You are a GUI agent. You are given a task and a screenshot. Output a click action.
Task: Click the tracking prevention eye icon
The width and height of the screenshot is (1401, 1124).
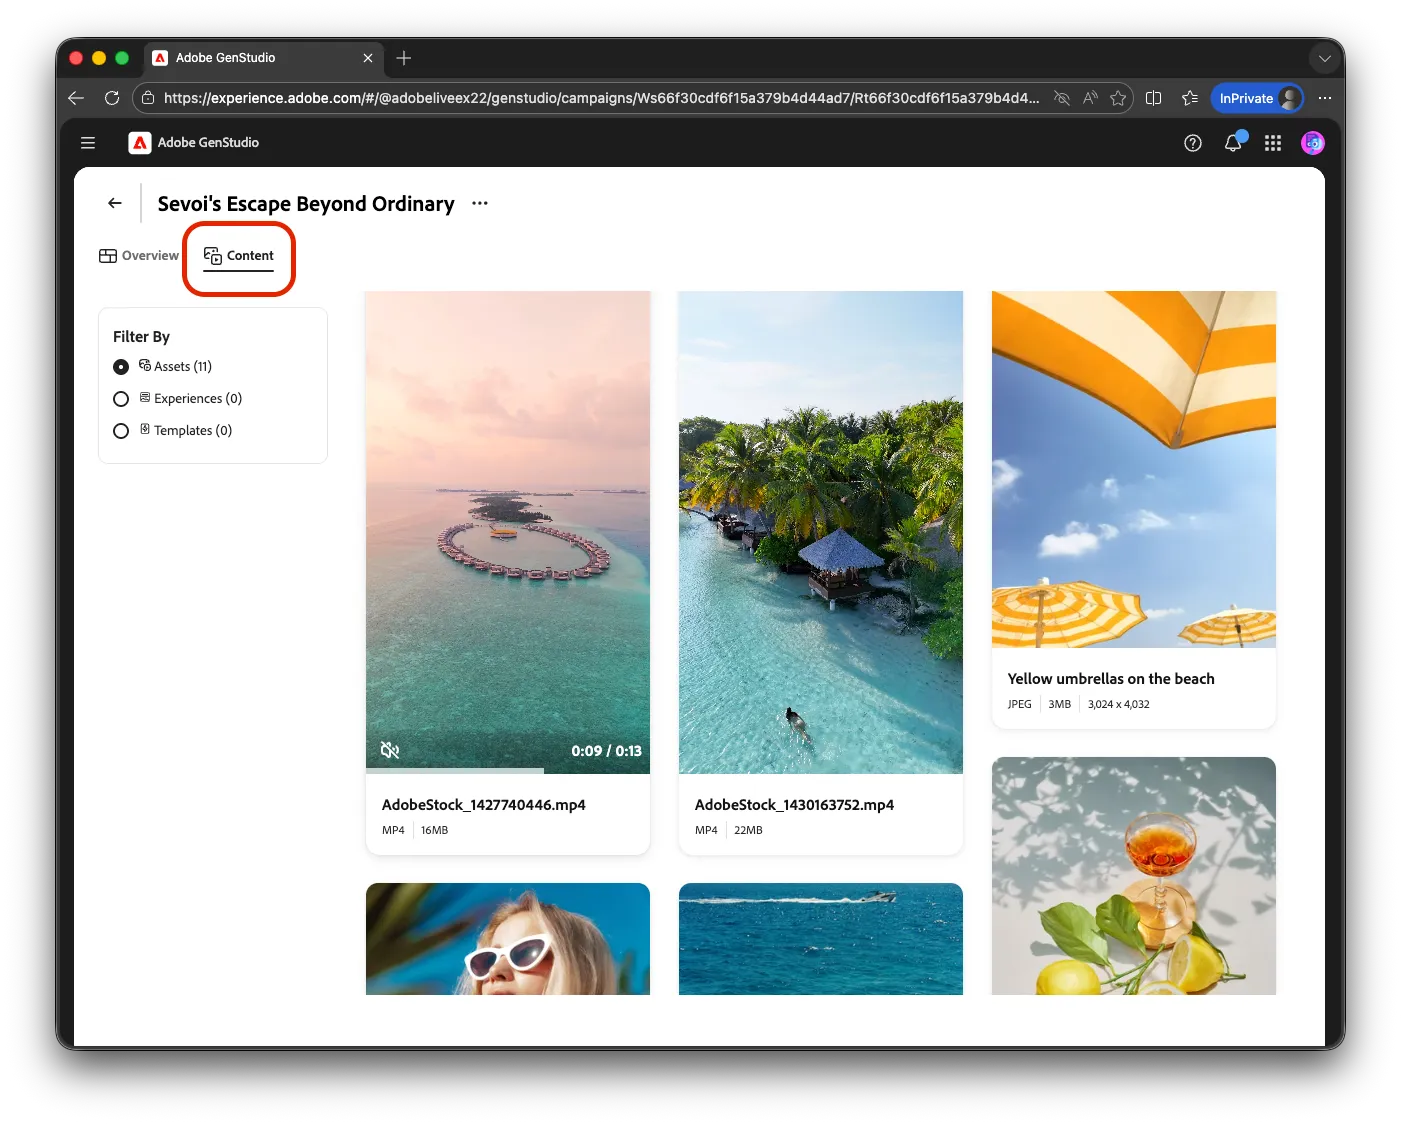[1062, 98]
